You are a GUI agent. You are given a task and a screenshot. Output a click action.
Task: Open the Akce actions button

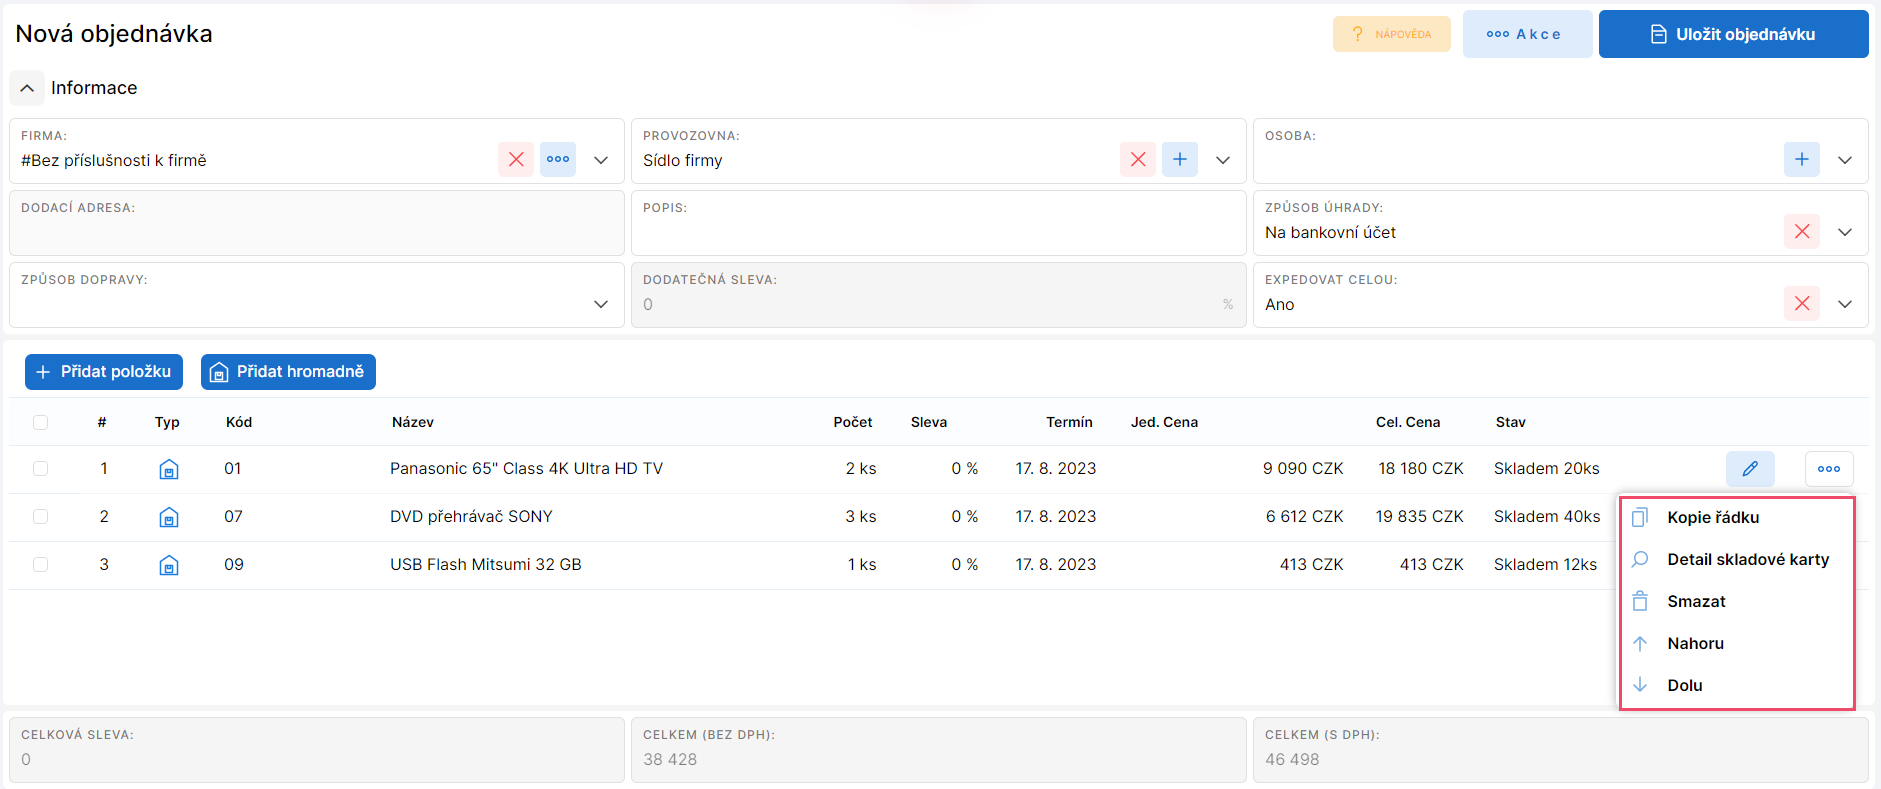[x=1527, y=34]
